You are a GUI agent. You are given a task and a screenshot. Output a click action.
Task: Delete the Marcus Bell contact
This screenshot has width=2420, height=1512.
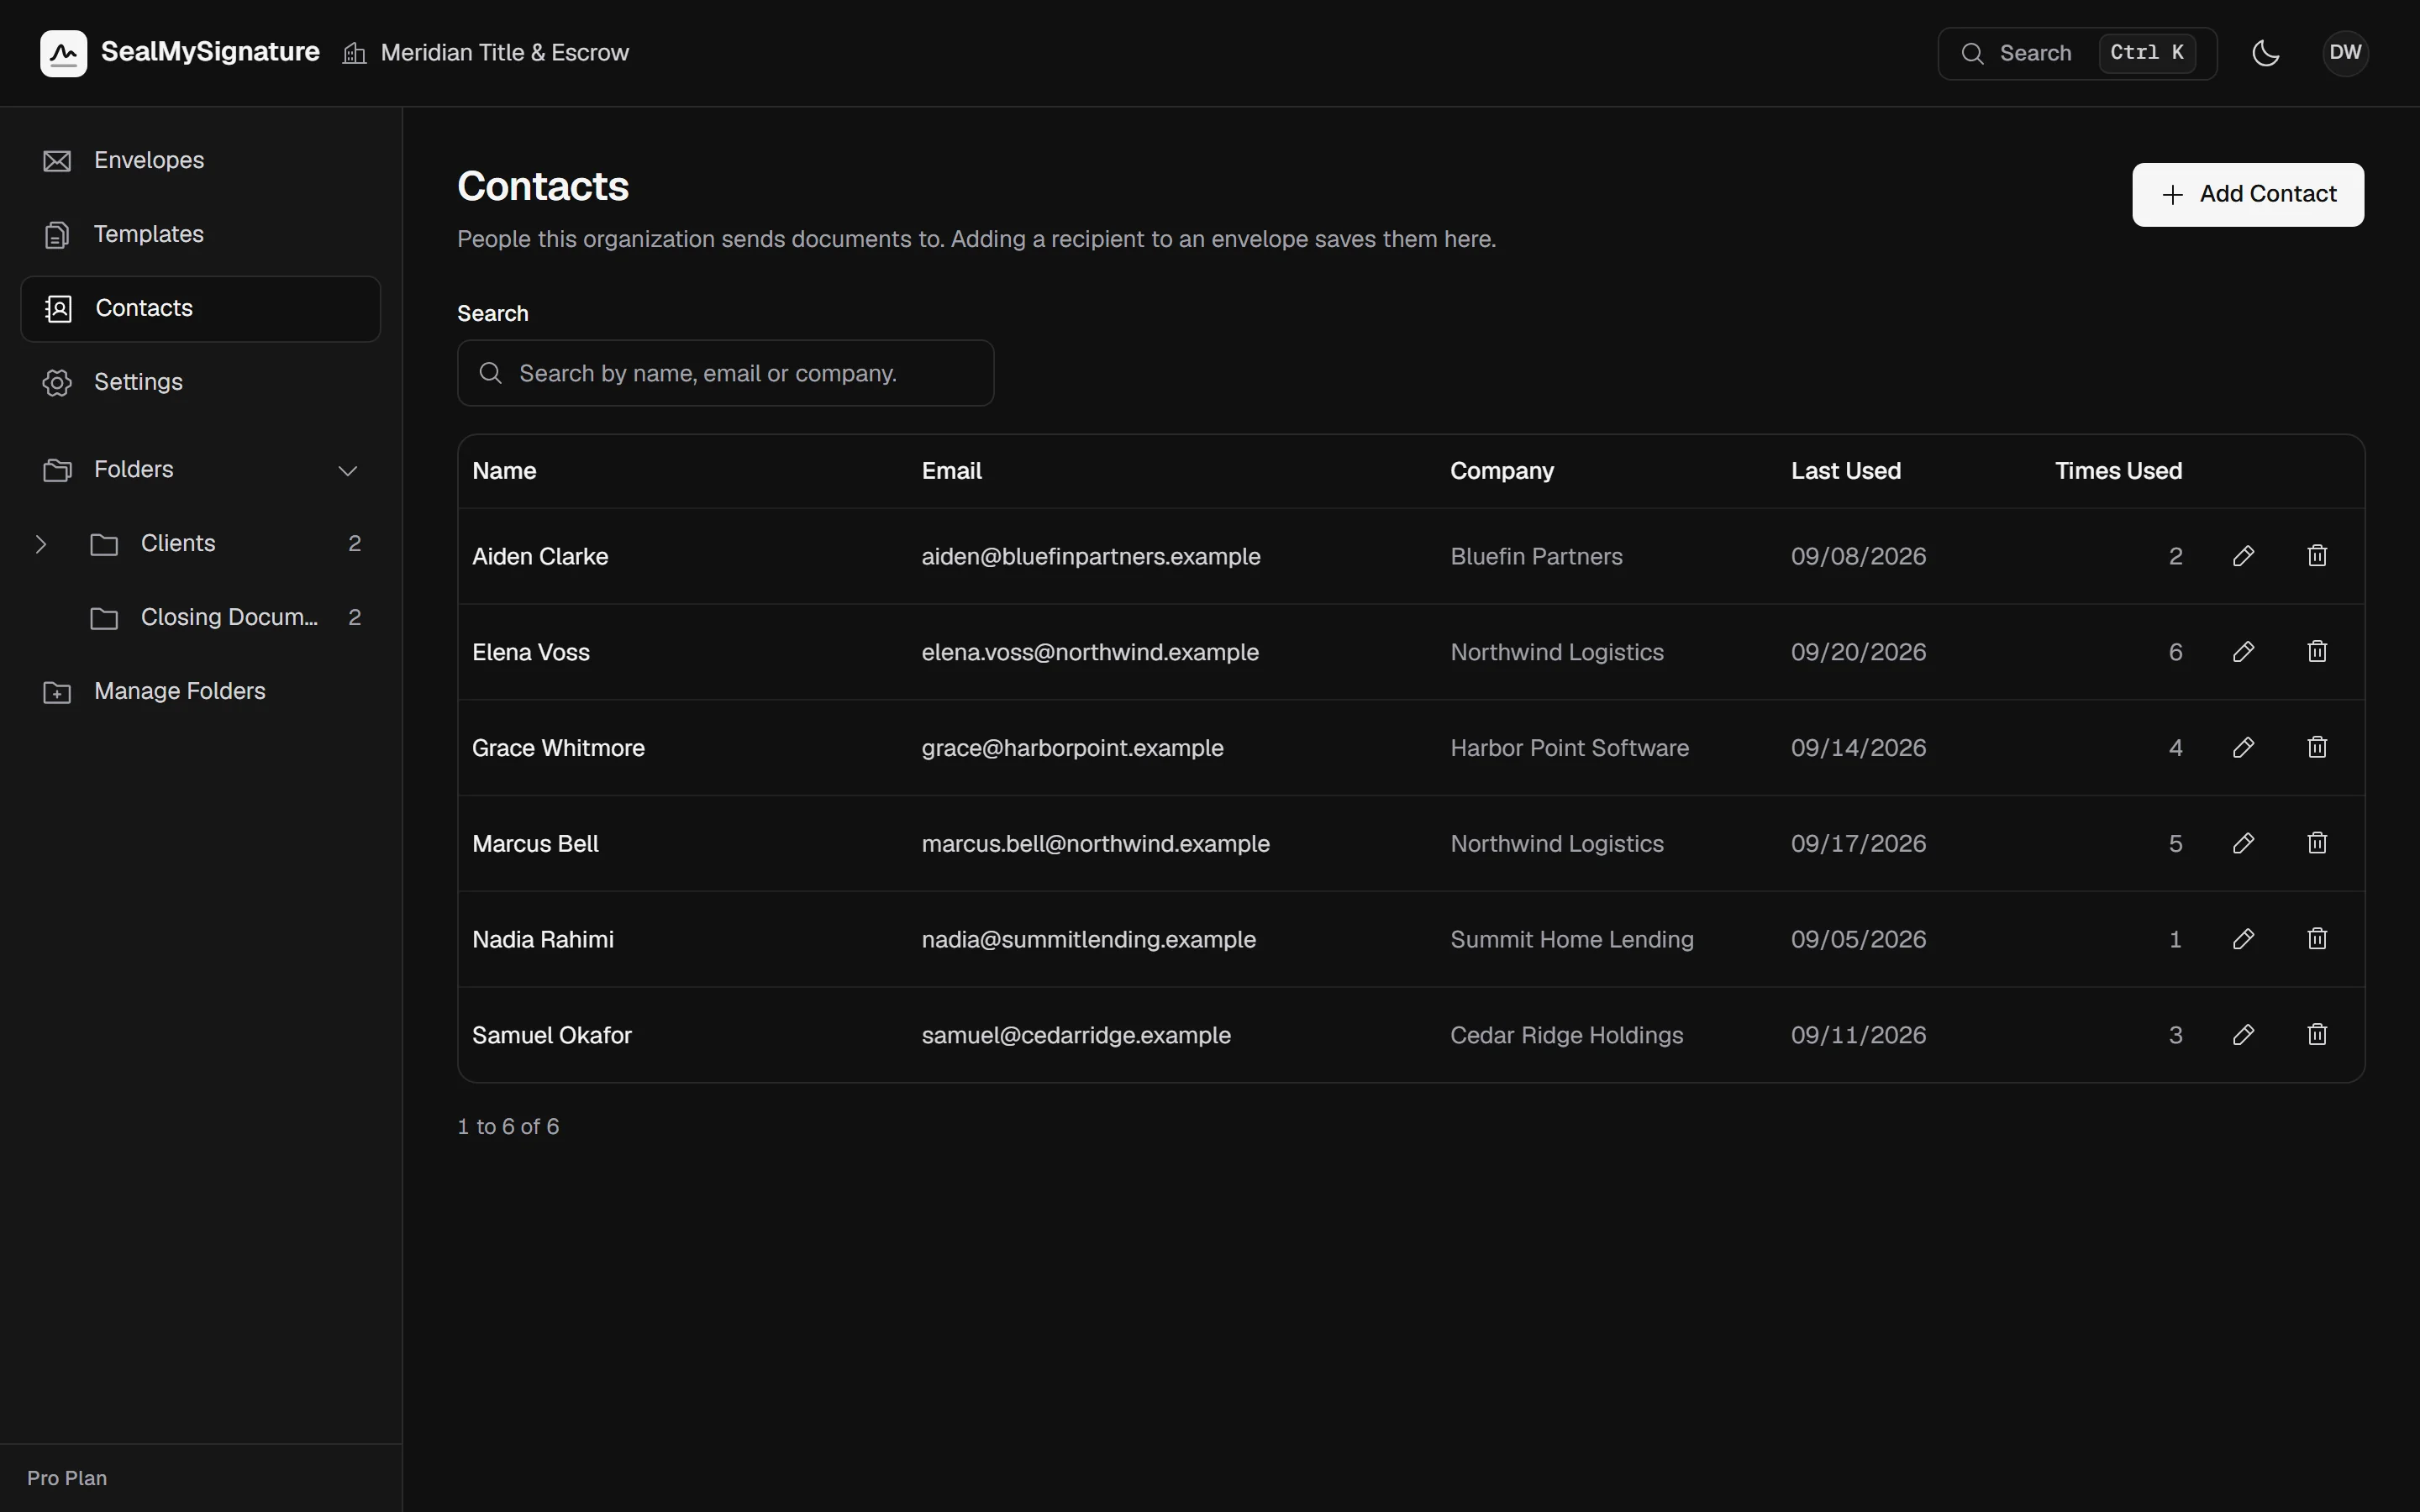[x=2317, y=843]
